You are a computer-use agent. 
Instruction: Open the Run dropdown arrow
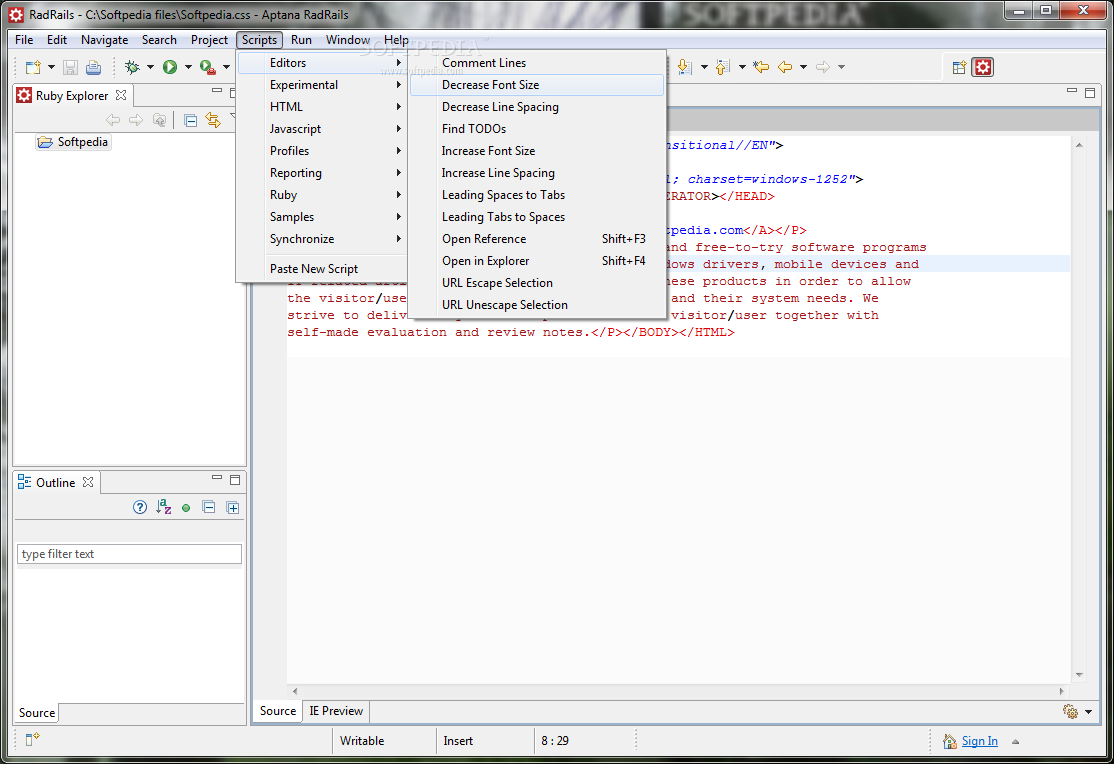(188, 68)
